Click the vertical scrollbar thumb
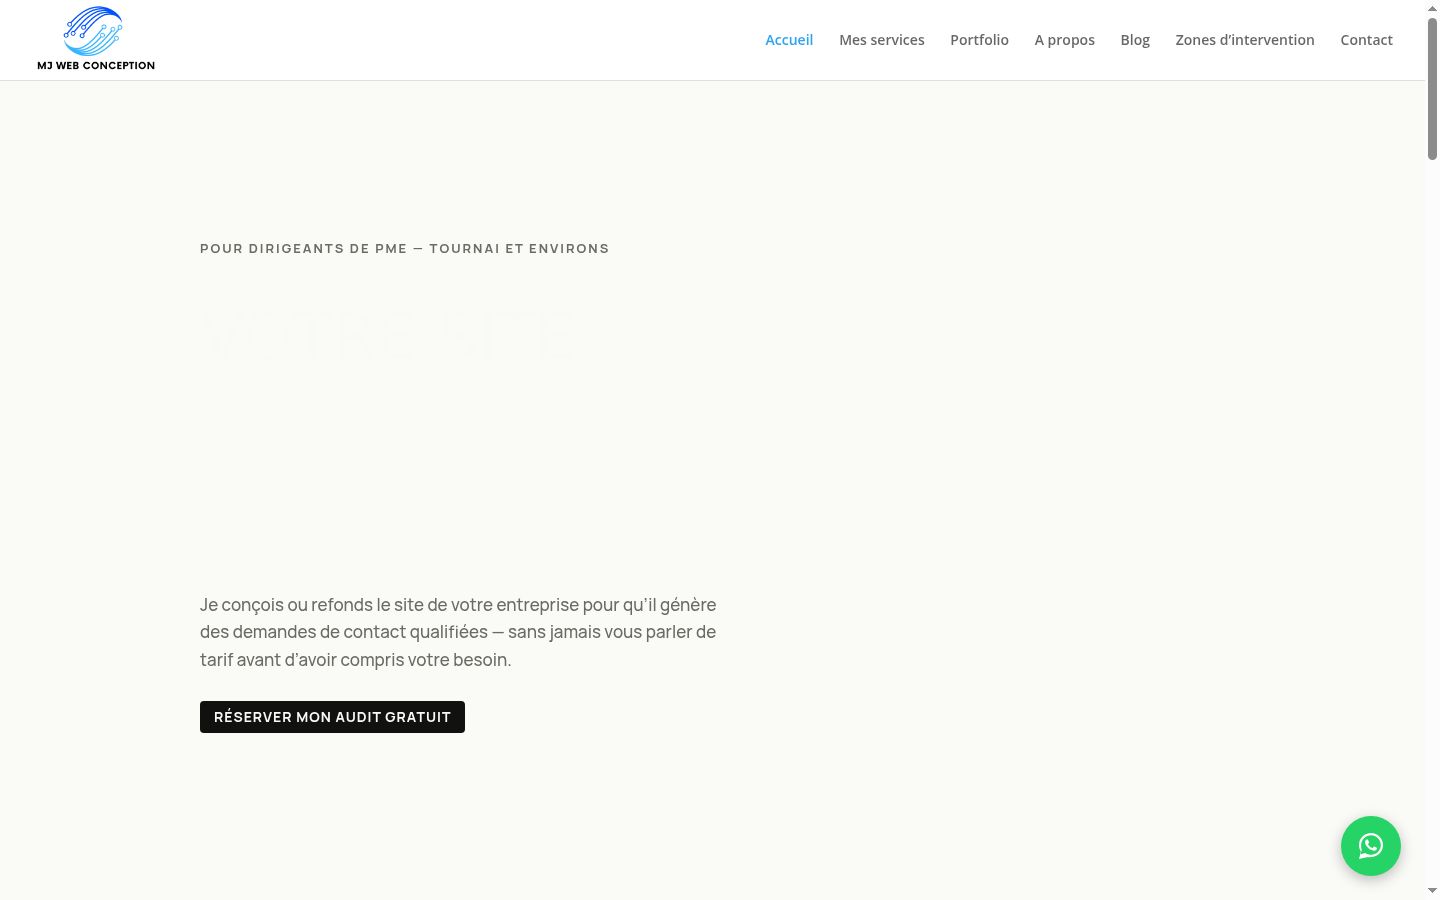Viewport: 1440px width, 900px height. [x=1432, y=88]
